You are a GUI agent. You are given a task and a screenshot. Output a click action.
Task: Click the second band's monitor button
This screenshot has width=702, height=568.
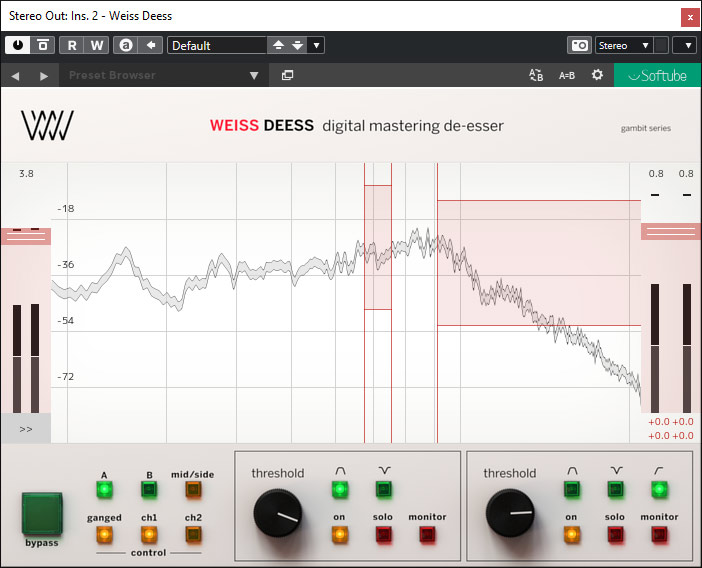coord(659,534)
